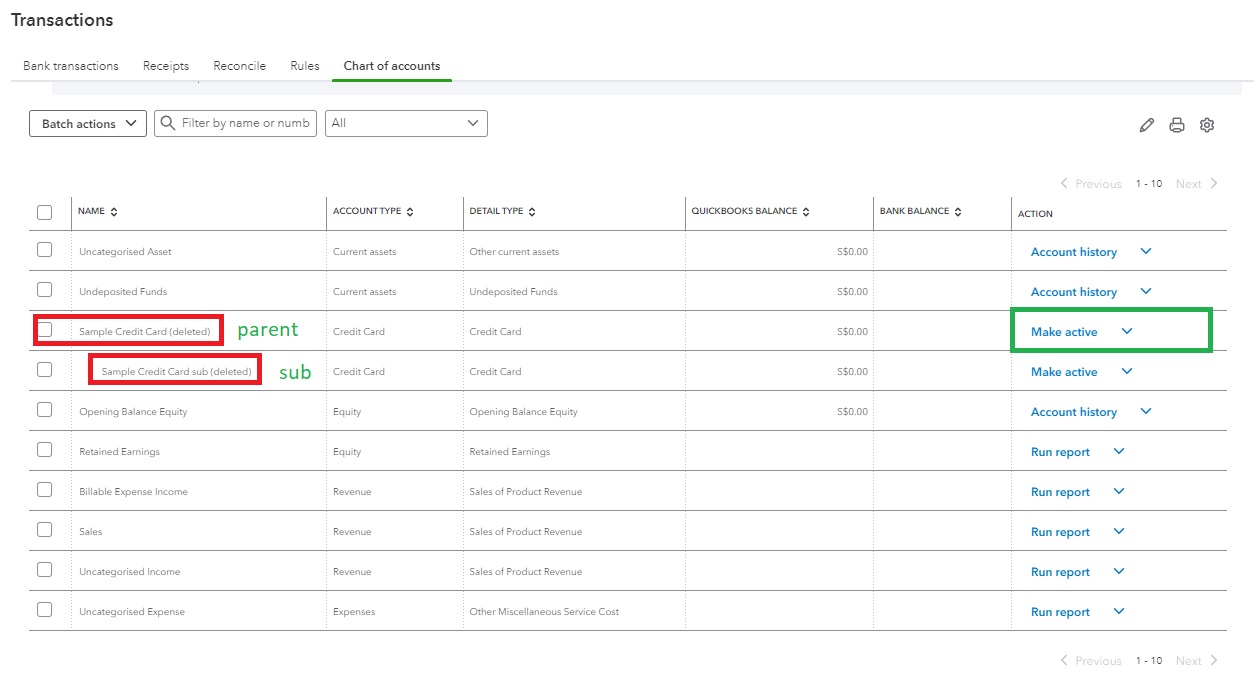The width and height of the screenshot is (1254, 685).
Task: Open the gear settings icon
Action: click(x=1207, y=125)
